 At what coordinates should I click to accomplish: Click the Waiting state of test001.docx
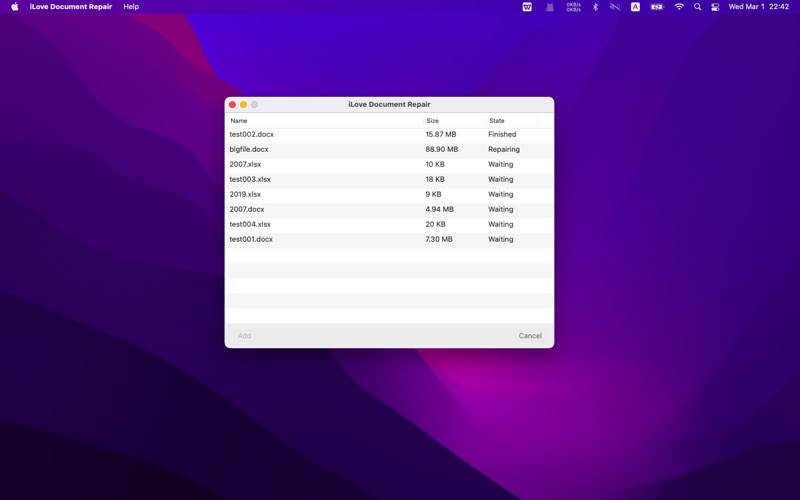(501, 239)
